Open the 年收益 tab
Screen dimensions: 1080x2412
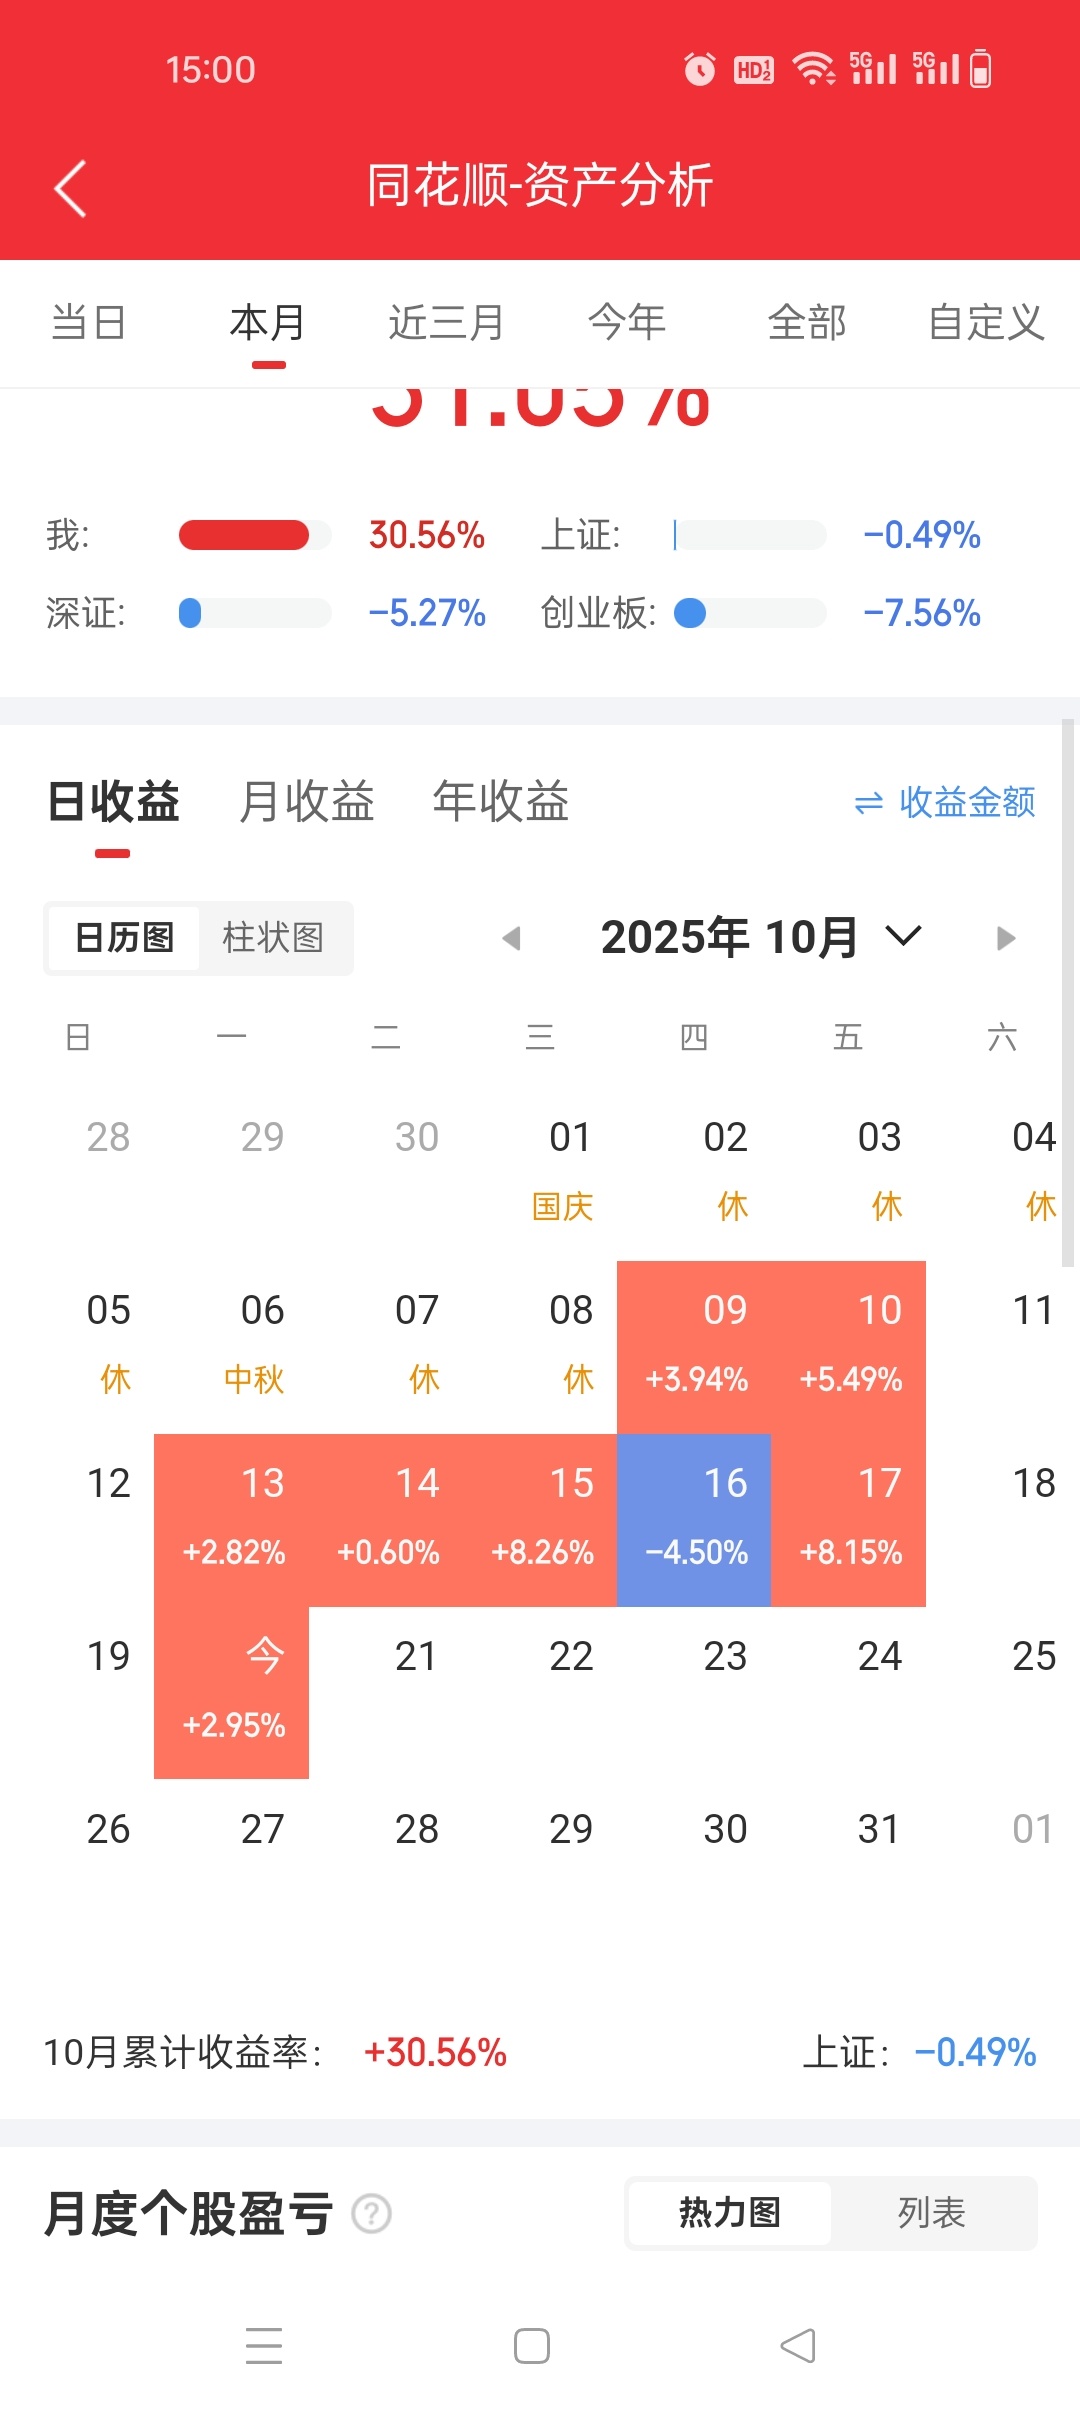pos(501,802)
